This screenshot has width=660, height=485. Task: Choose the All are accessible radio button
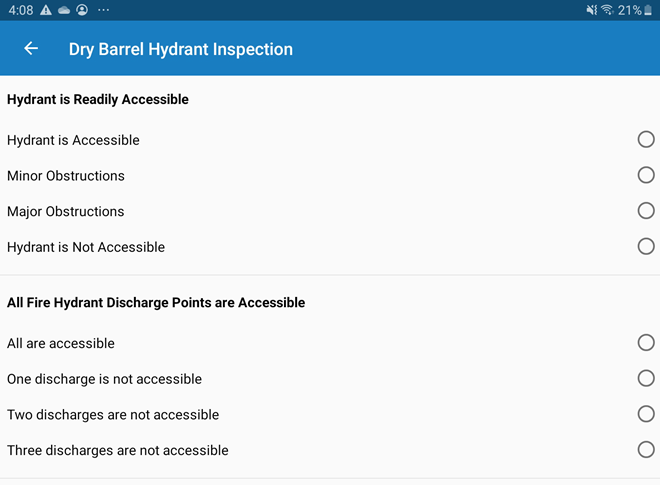coord(646,343)
